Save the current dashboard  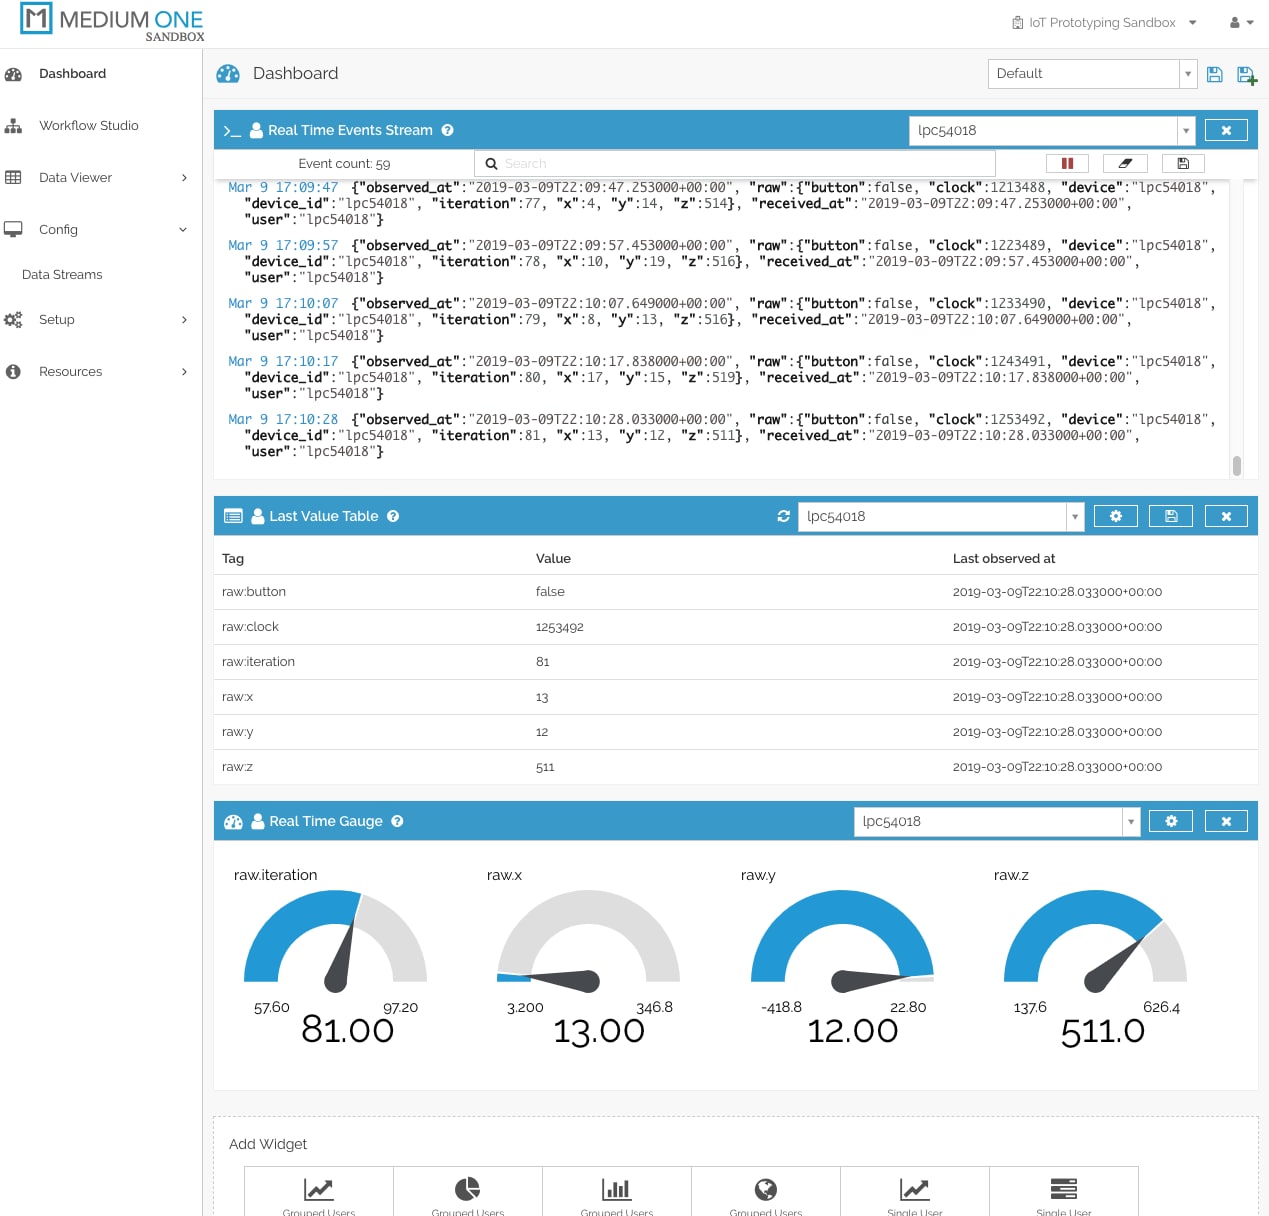point(1214,73)
